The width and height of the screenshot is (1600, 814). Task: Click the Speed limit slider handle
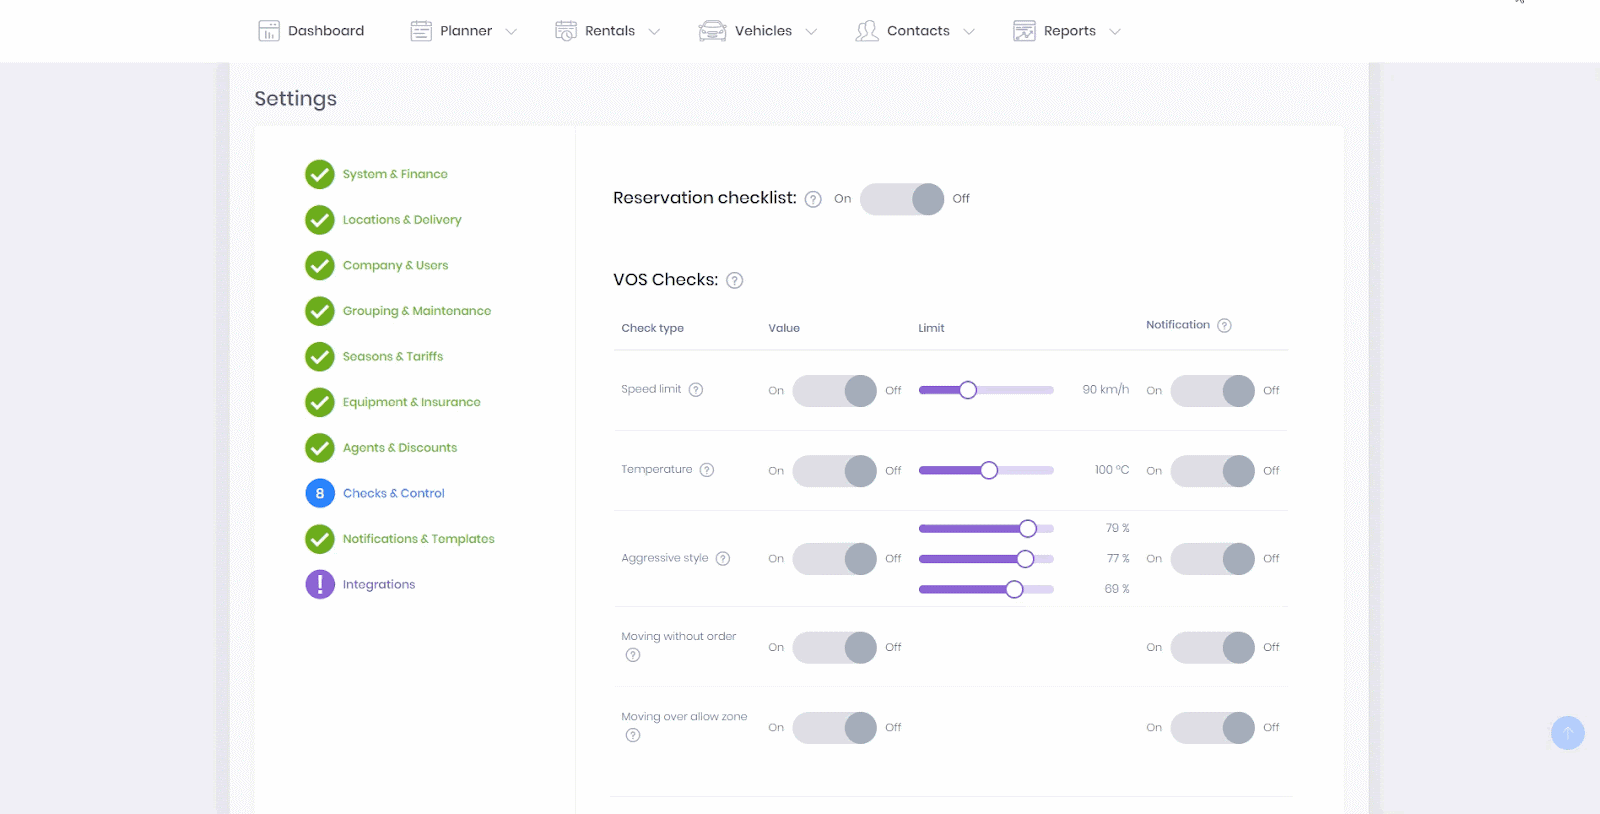point(968,390)
